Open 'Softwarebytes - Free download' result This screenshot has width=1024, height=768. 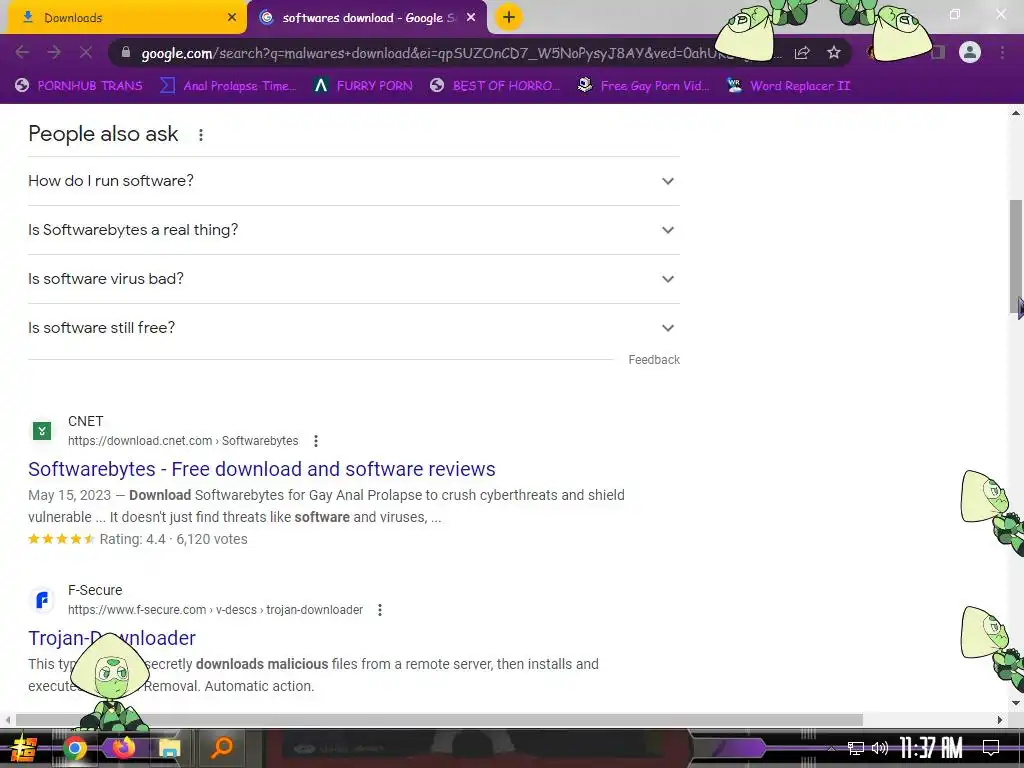click(262, 469)
